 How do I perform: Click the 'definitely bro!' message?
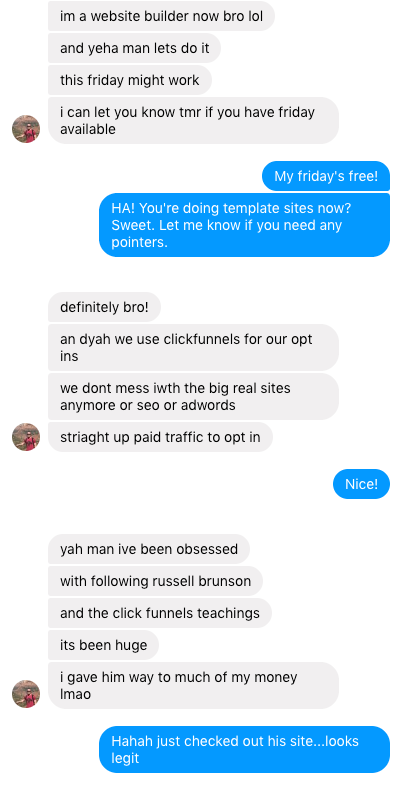tap(104, 307)
